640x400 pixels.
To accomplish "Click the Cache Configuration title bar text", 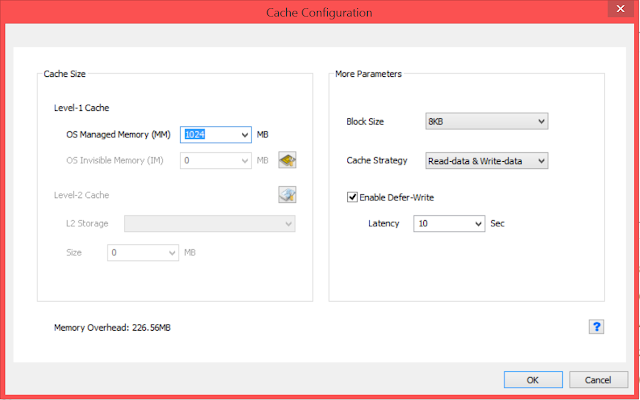I will (x=319, y=13).
